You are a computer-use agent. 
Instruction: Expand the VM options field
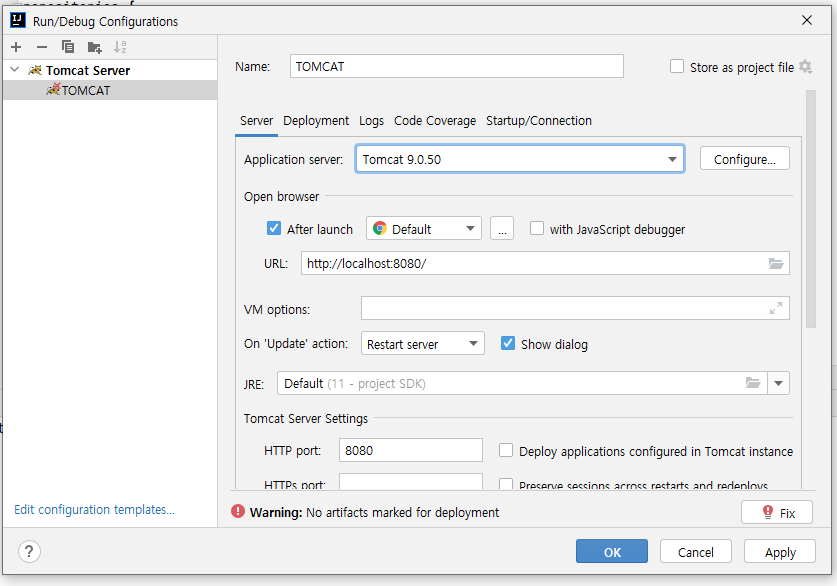pos(776,308)
